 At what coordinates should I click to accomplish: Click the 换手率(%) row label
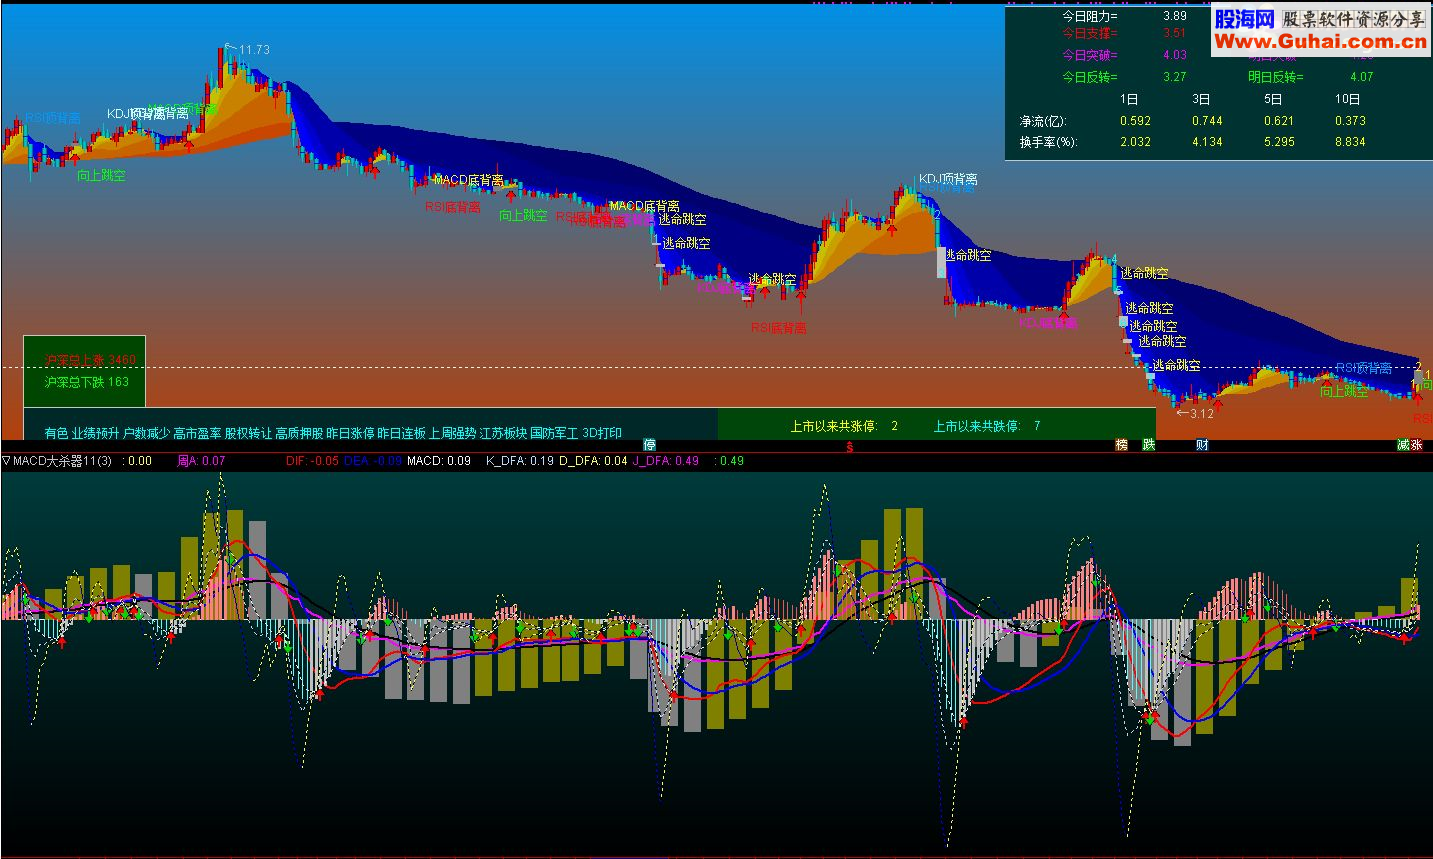tap(1049, 142)
